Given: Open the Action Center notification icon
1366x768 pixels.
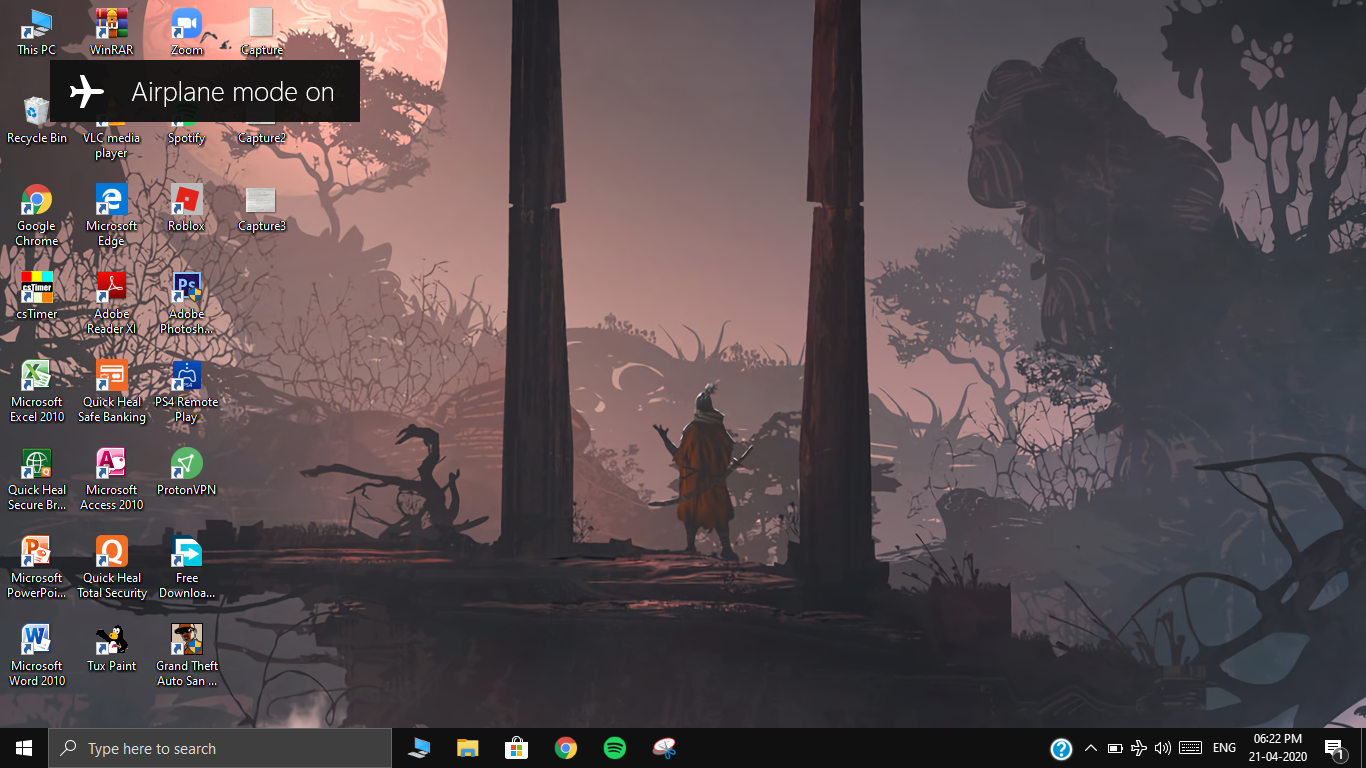Looking at the screenshot, I should (1334, 748).
